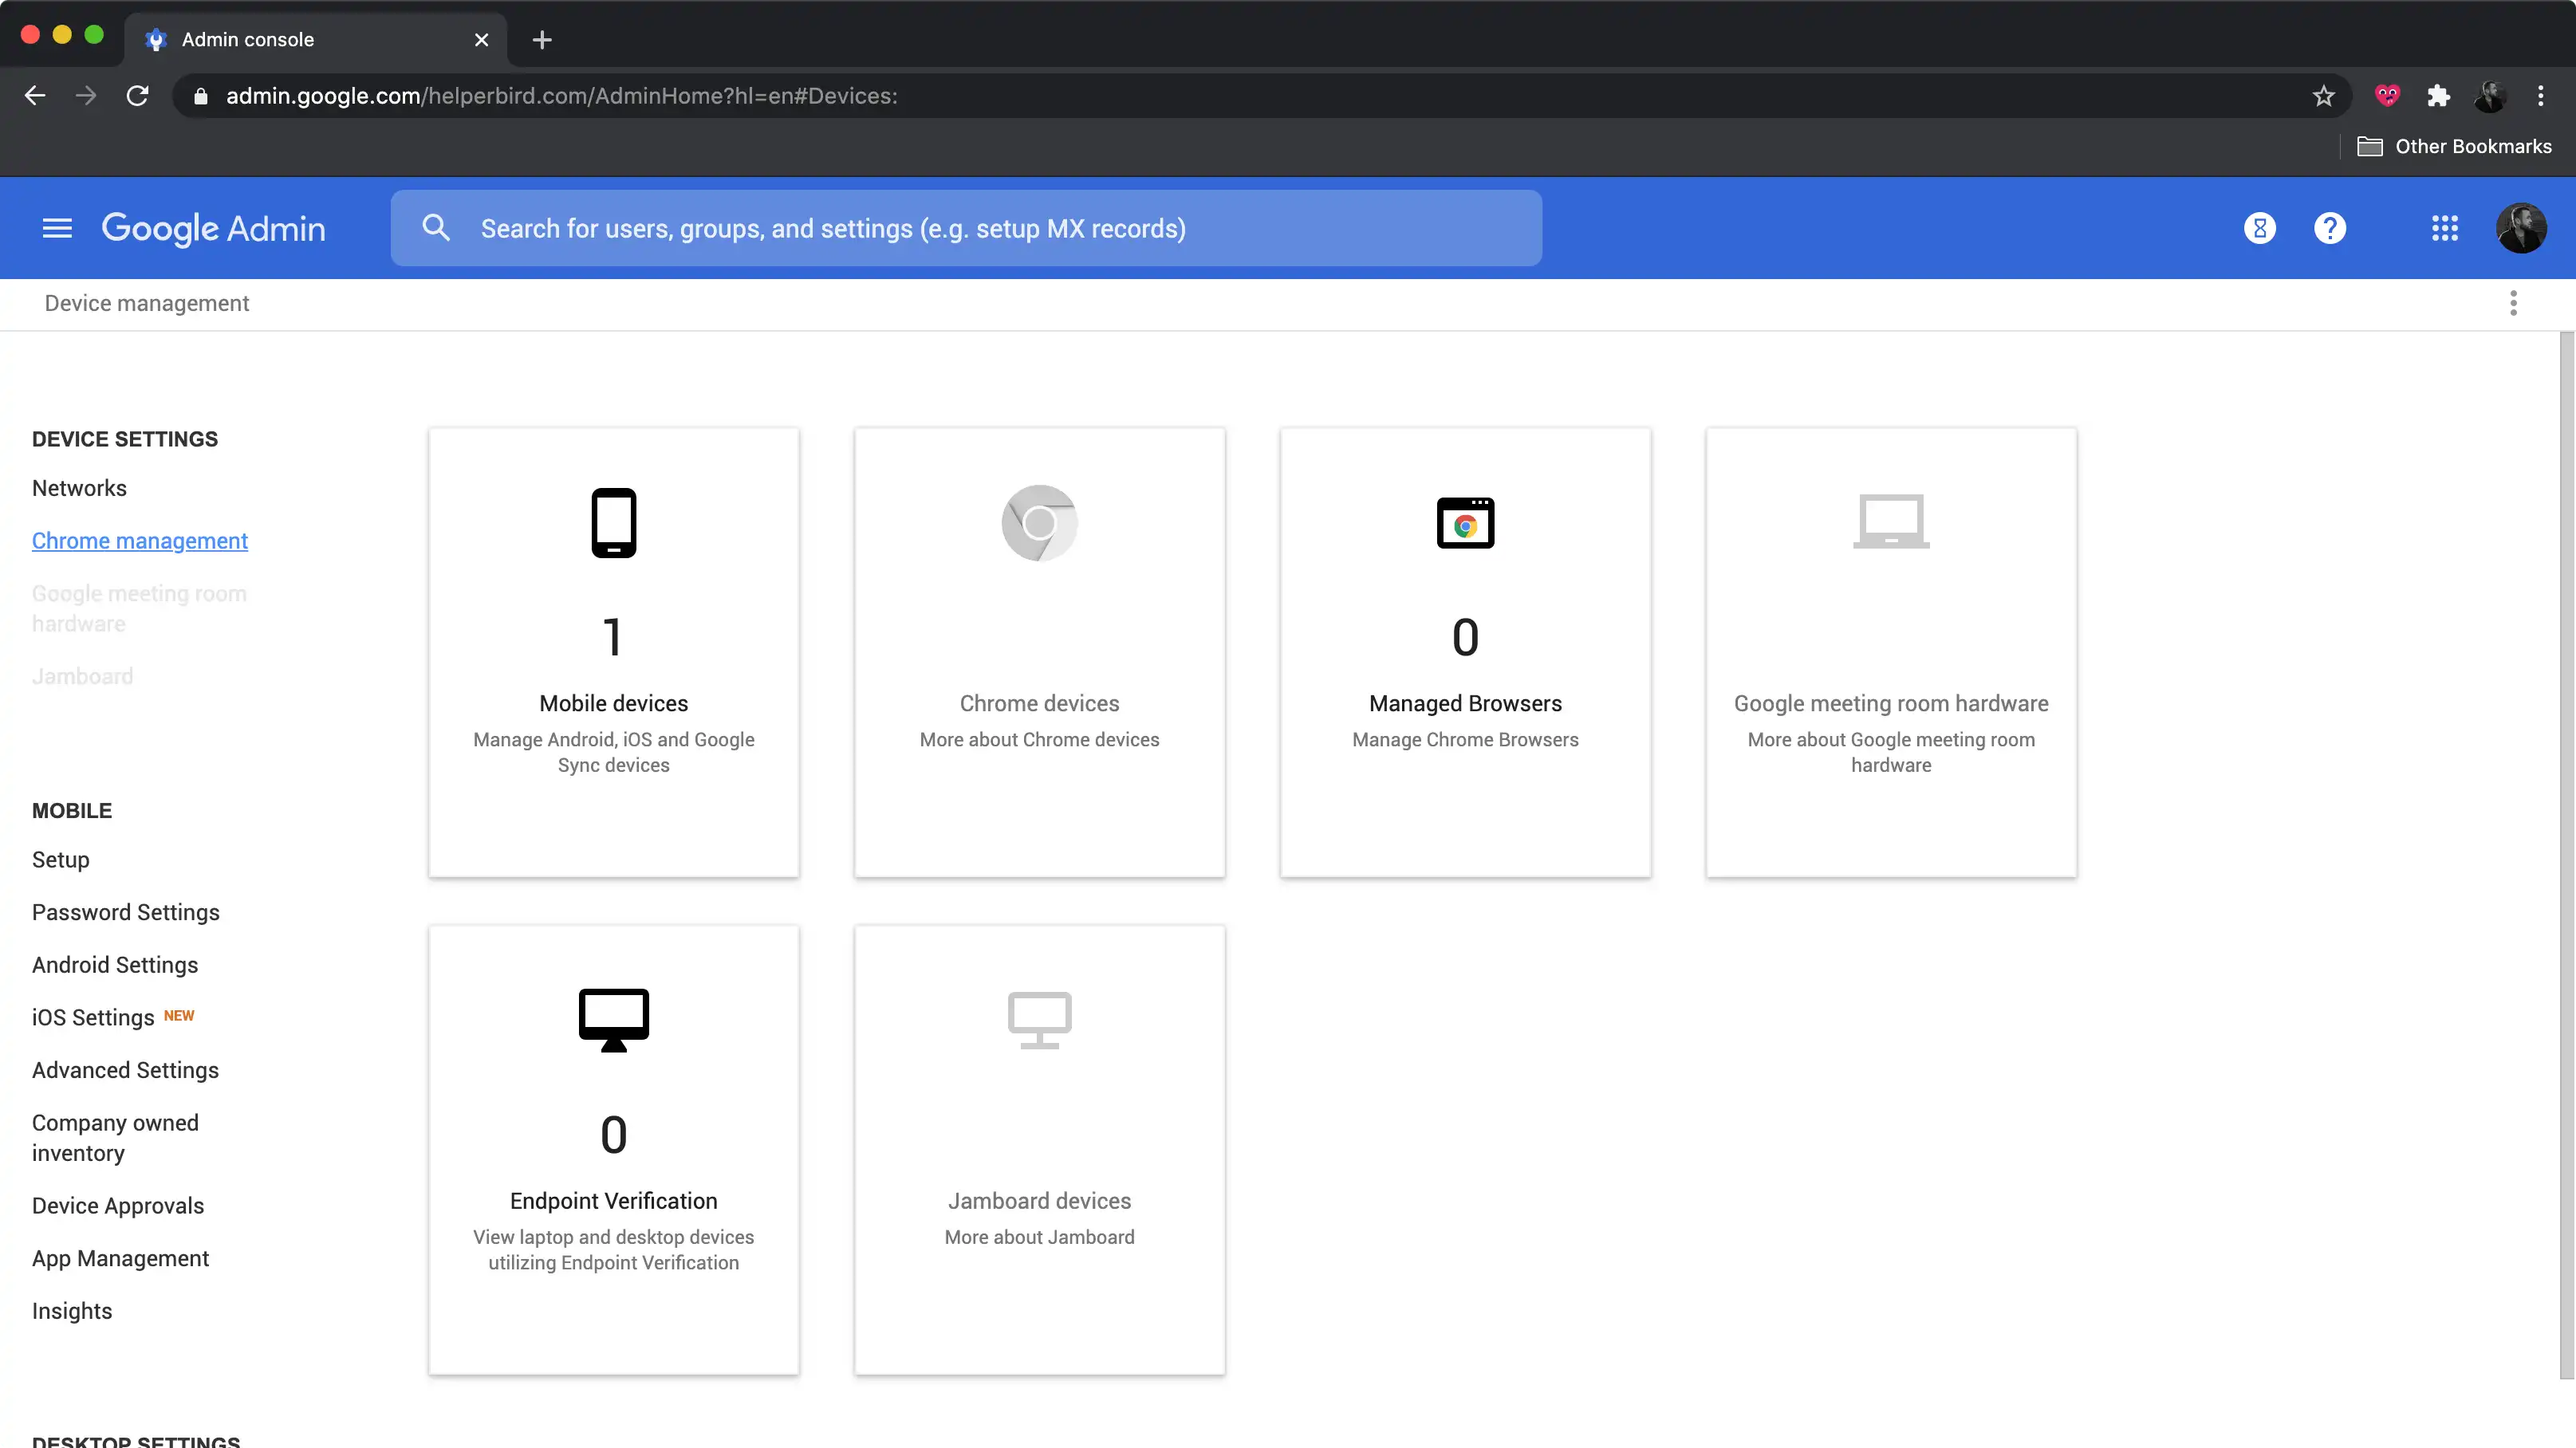Click the browser forward arrow
Viewport: 2576px width, 1448px height.
pos(86,95)
